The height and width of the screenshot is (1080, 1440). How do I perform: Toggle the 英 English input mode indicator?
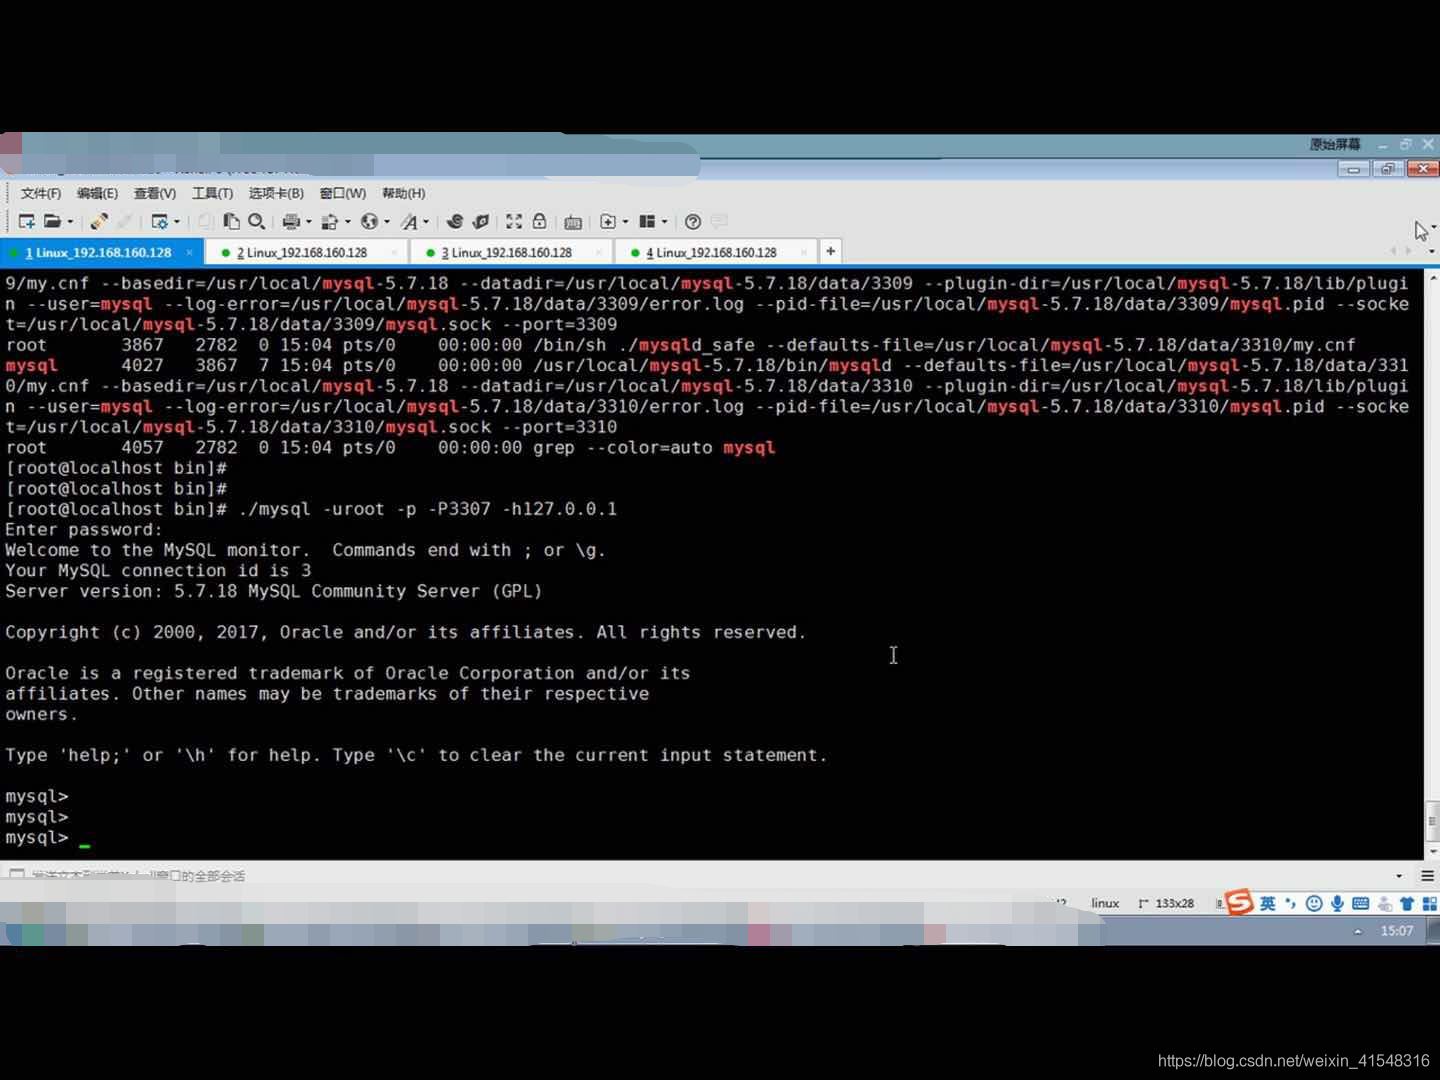point(1268,903)
